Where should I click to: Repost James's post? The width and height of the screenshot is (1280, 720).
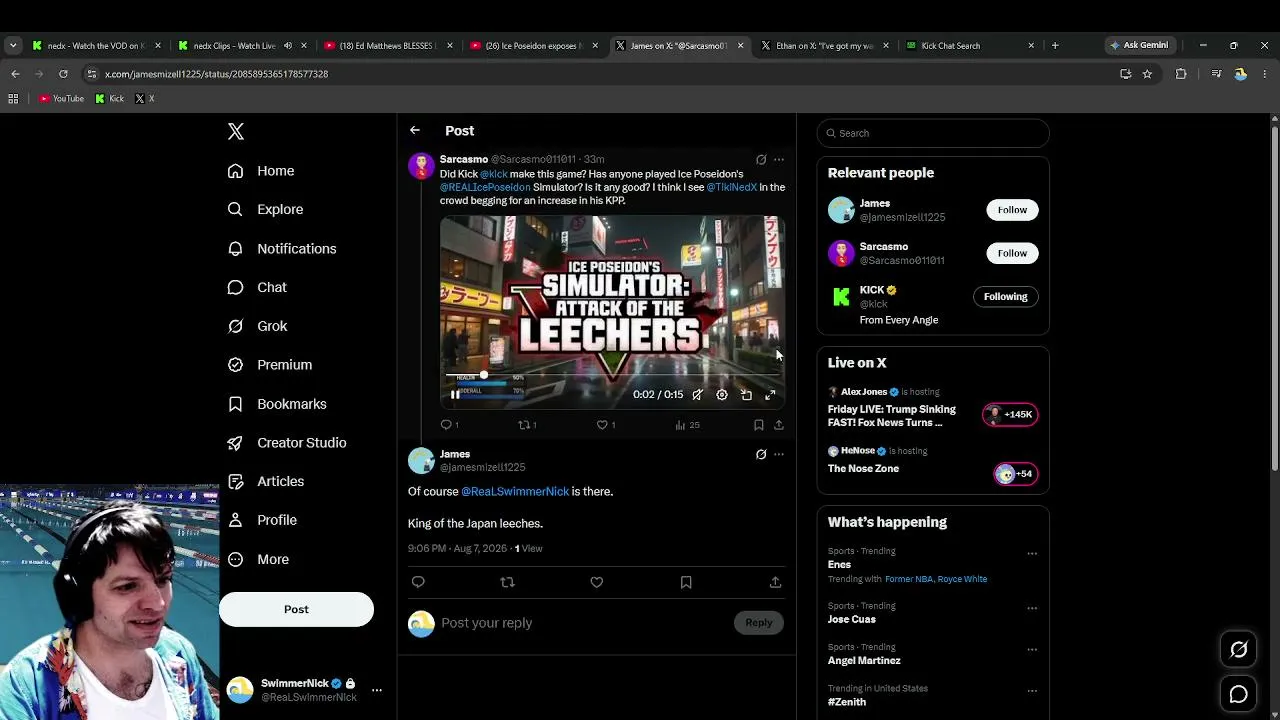tap(507, 582)
